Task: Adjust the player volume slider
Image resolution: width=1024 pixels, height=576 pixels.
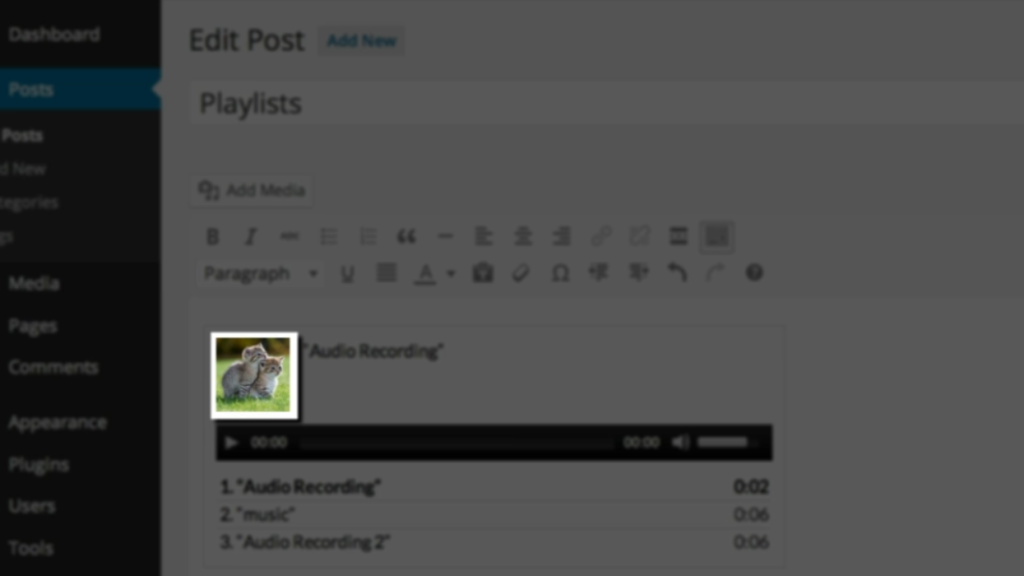Action: point(727,442)
